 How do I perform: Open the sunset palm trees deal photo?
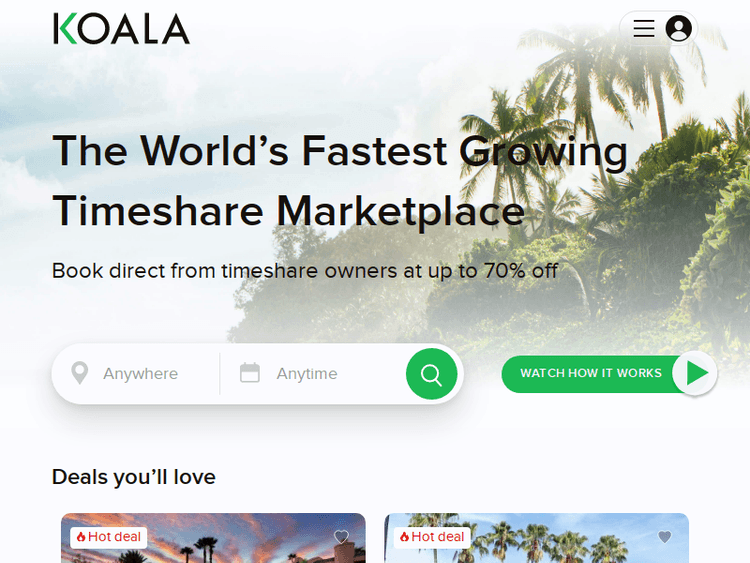213,538
